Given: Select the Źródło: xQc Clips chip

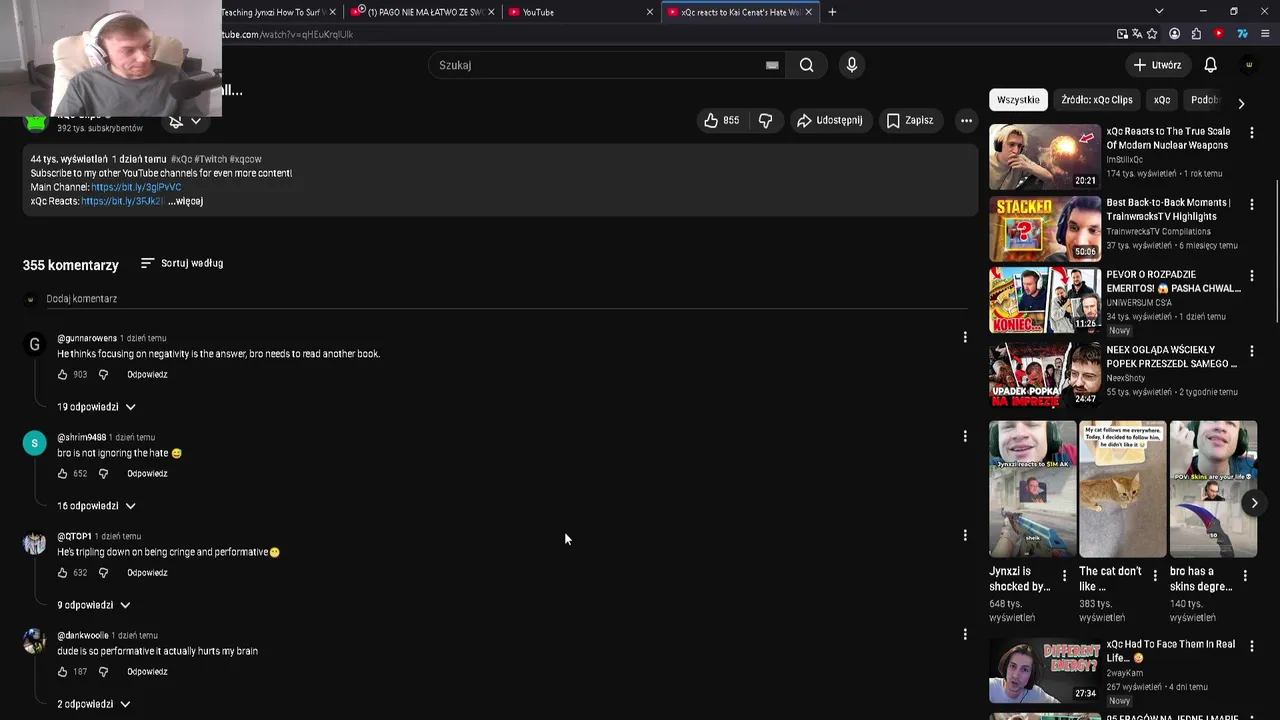Looking at the screenshot, I should [x=1097, y=100].
